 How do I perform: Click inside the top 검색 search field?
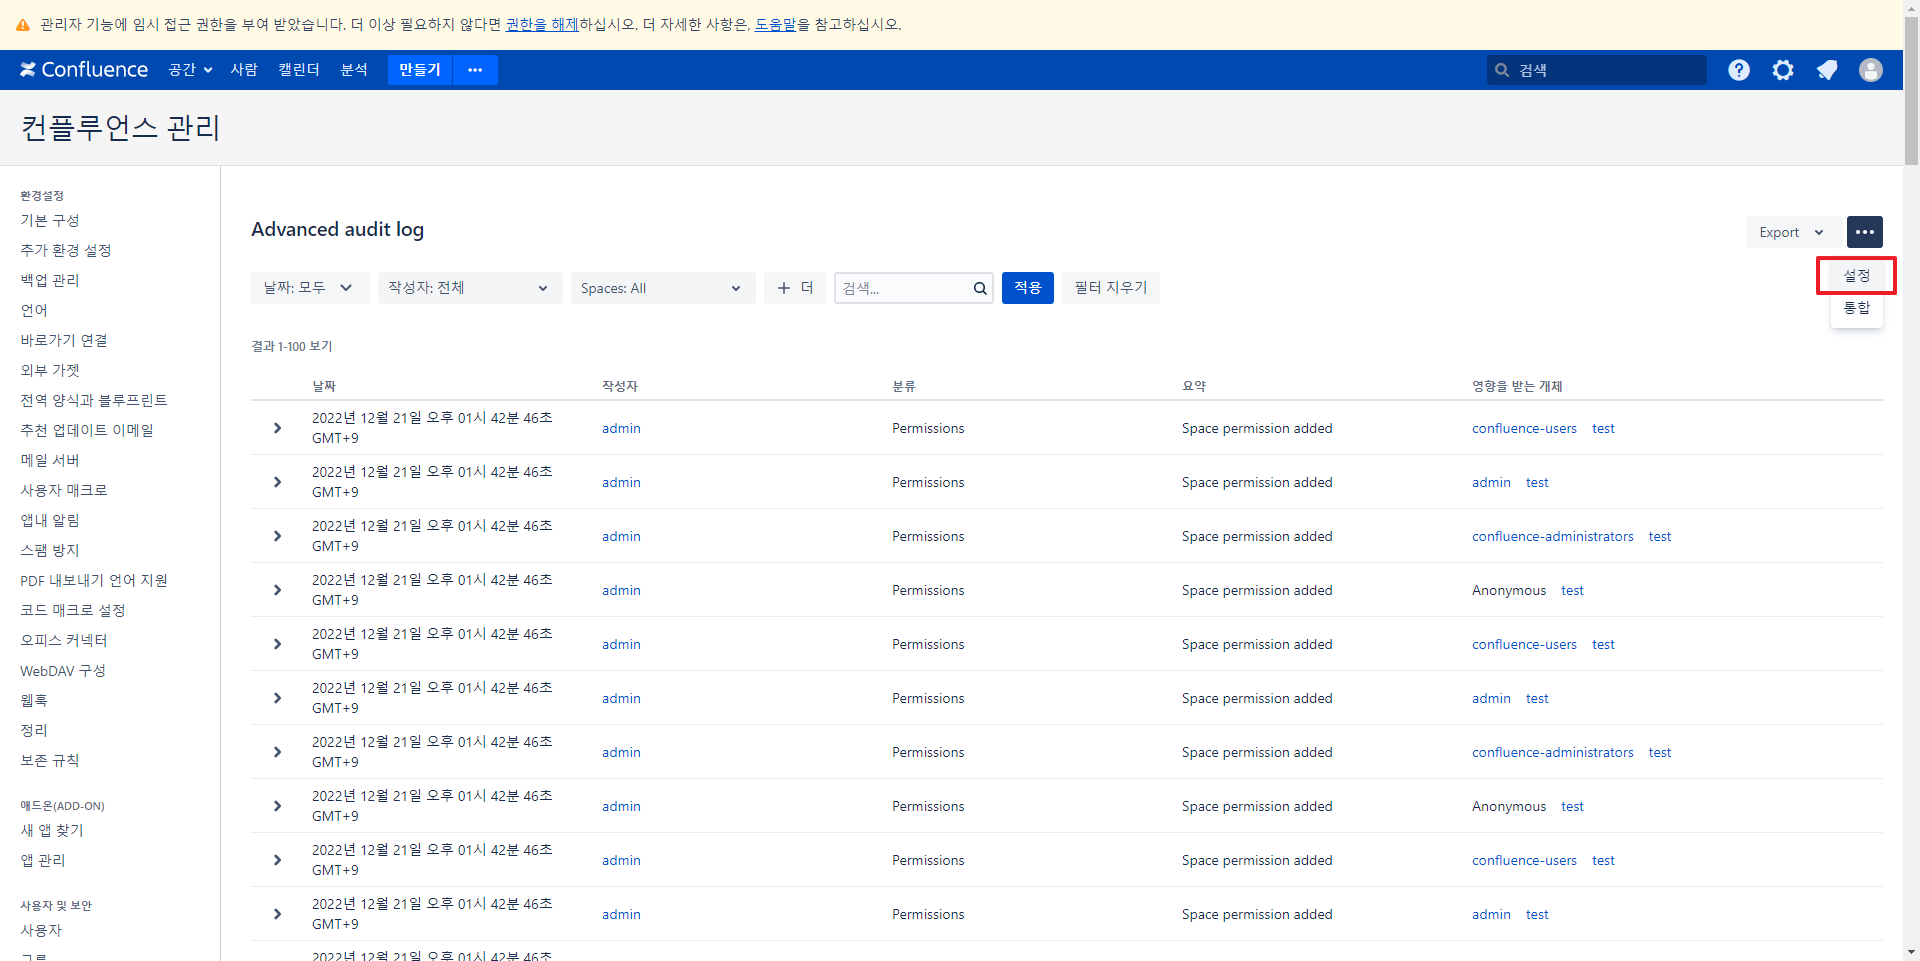pyautogui.click(x=1597, y=70)
